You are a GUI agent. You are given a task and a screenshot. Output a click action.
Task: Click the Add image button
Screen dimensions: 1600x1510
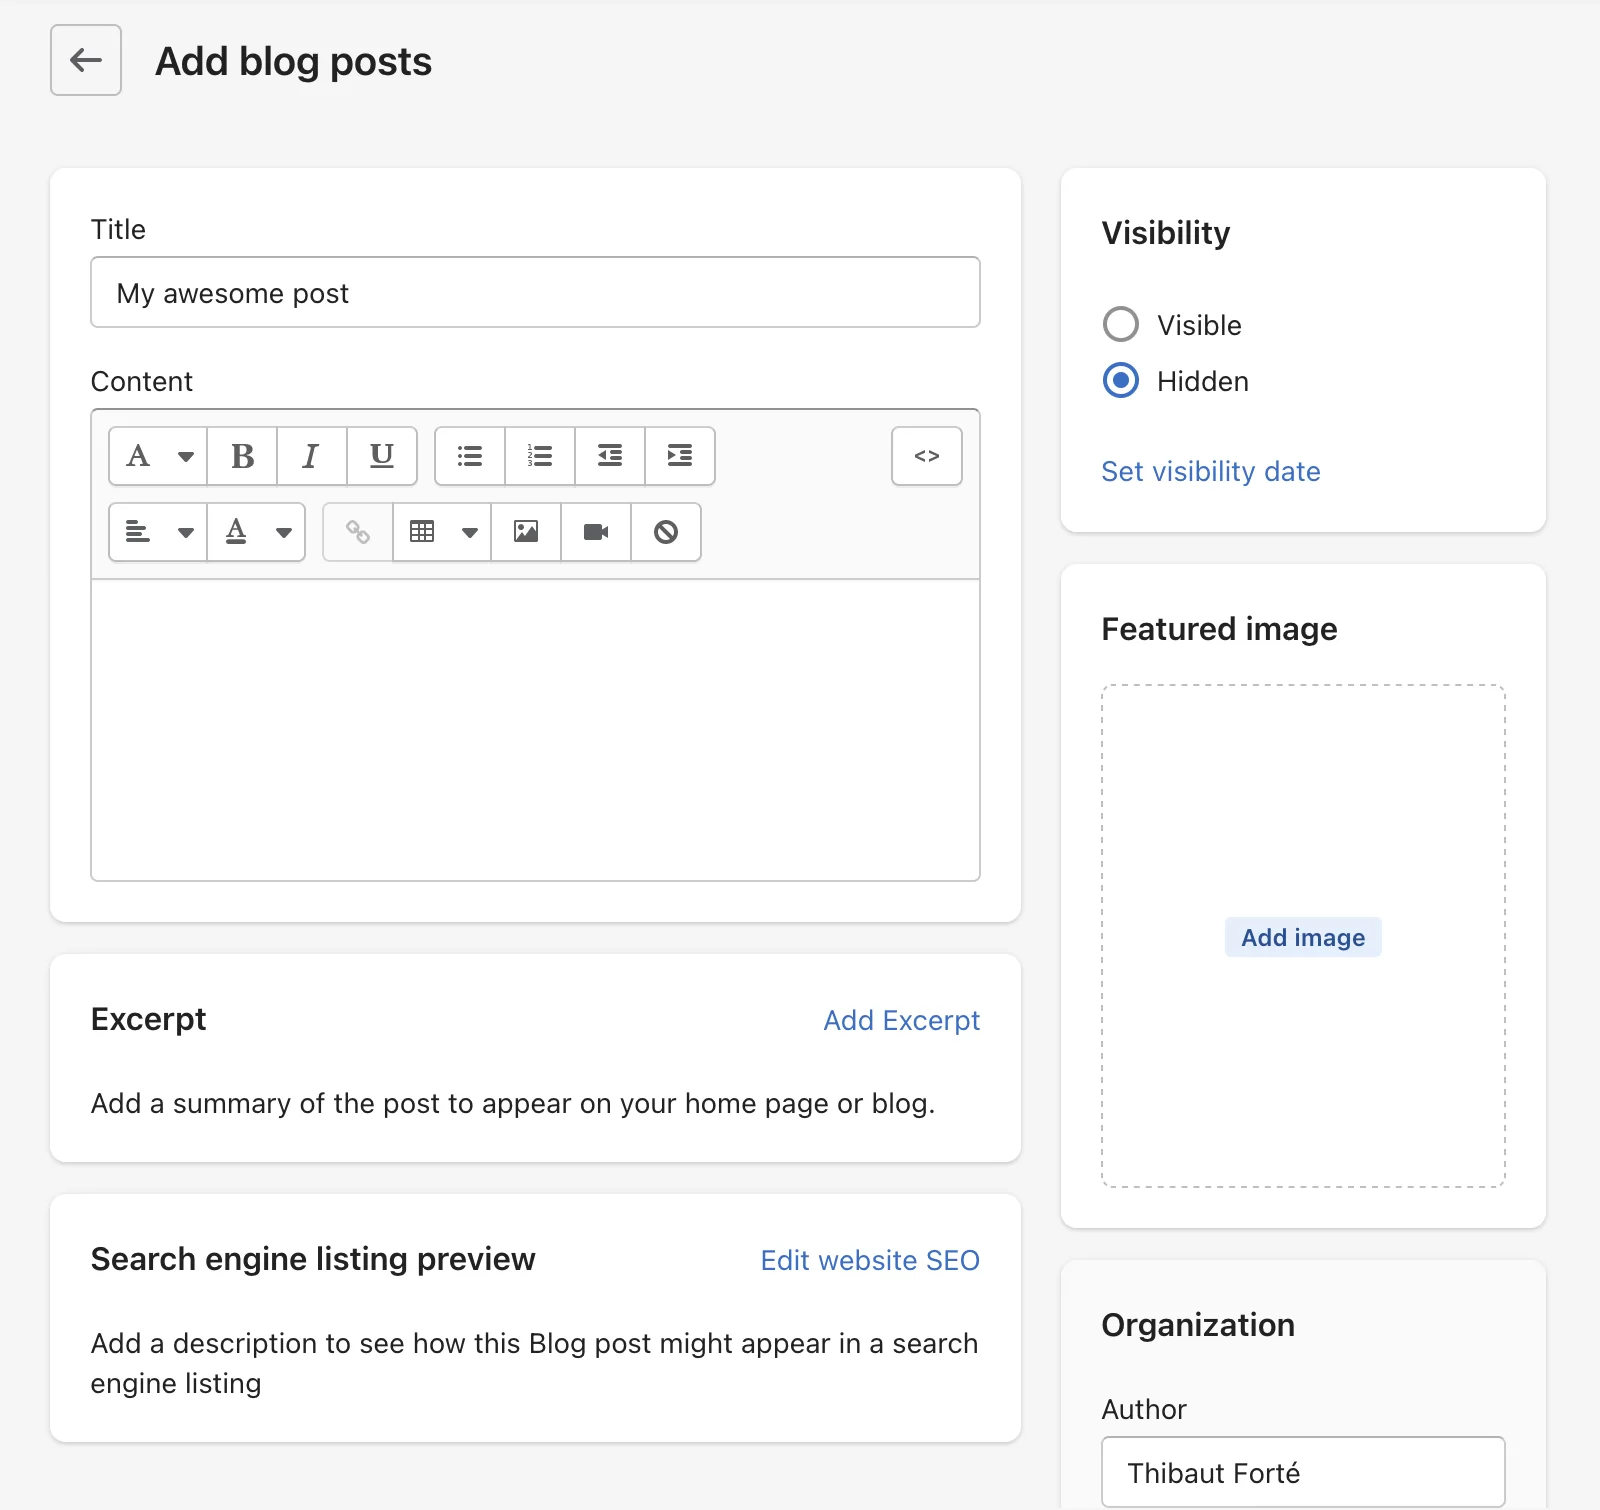[x=1303, y=937]
